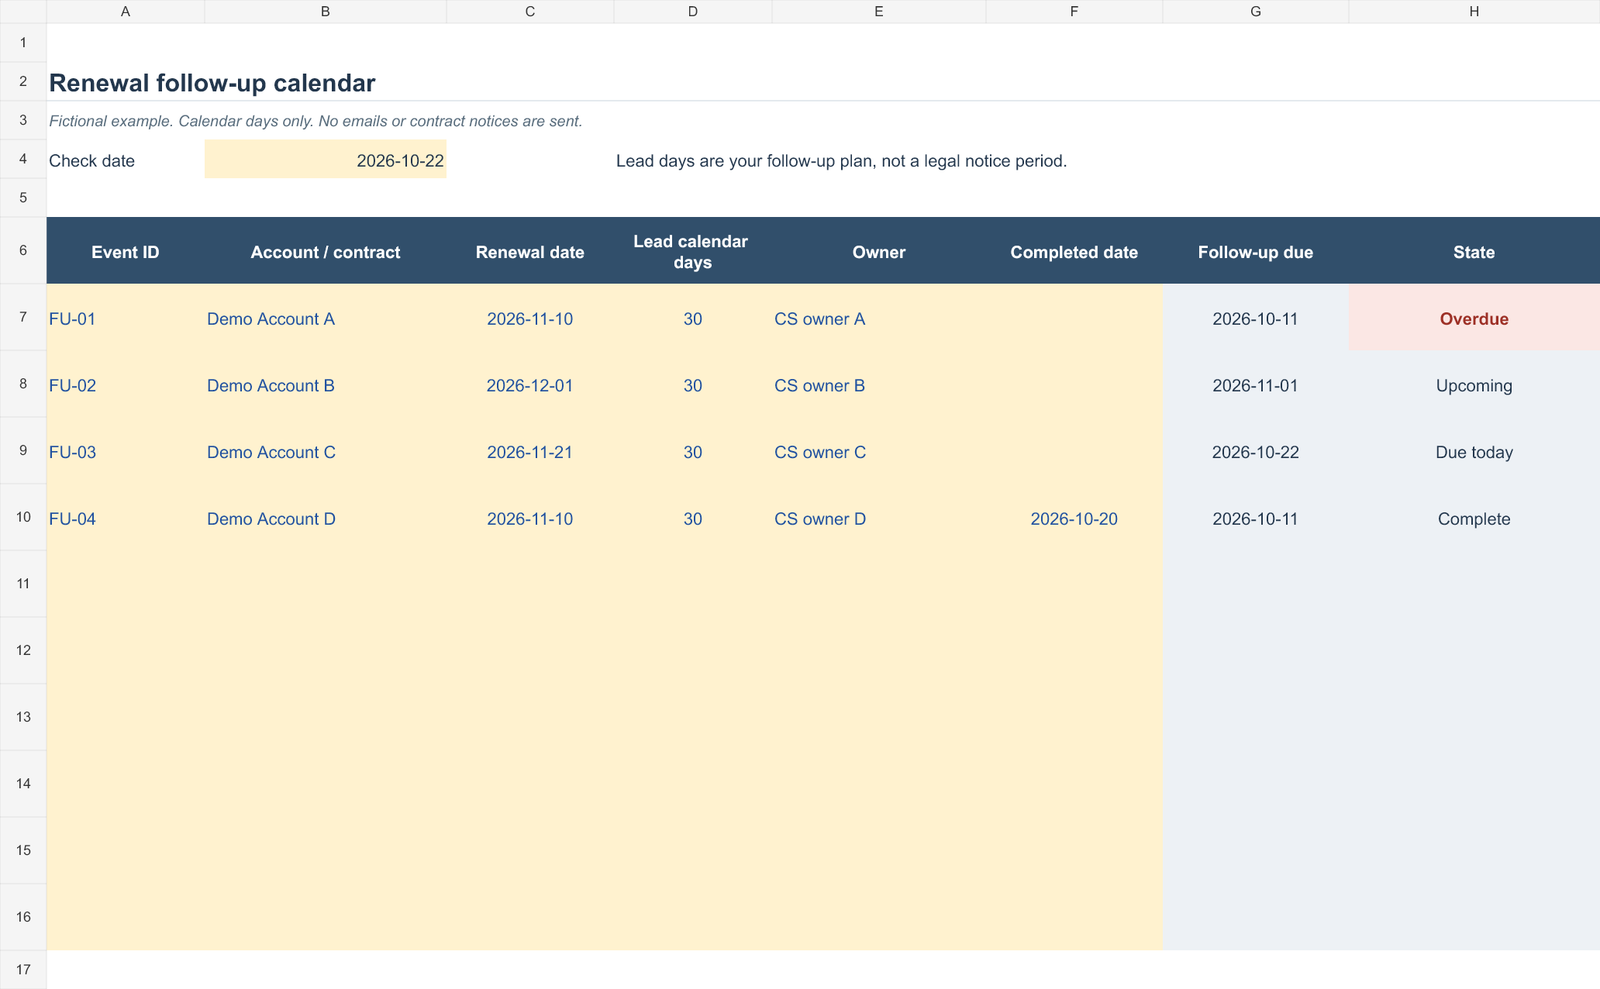
Task: Select column header D
Action: [692, 11]
